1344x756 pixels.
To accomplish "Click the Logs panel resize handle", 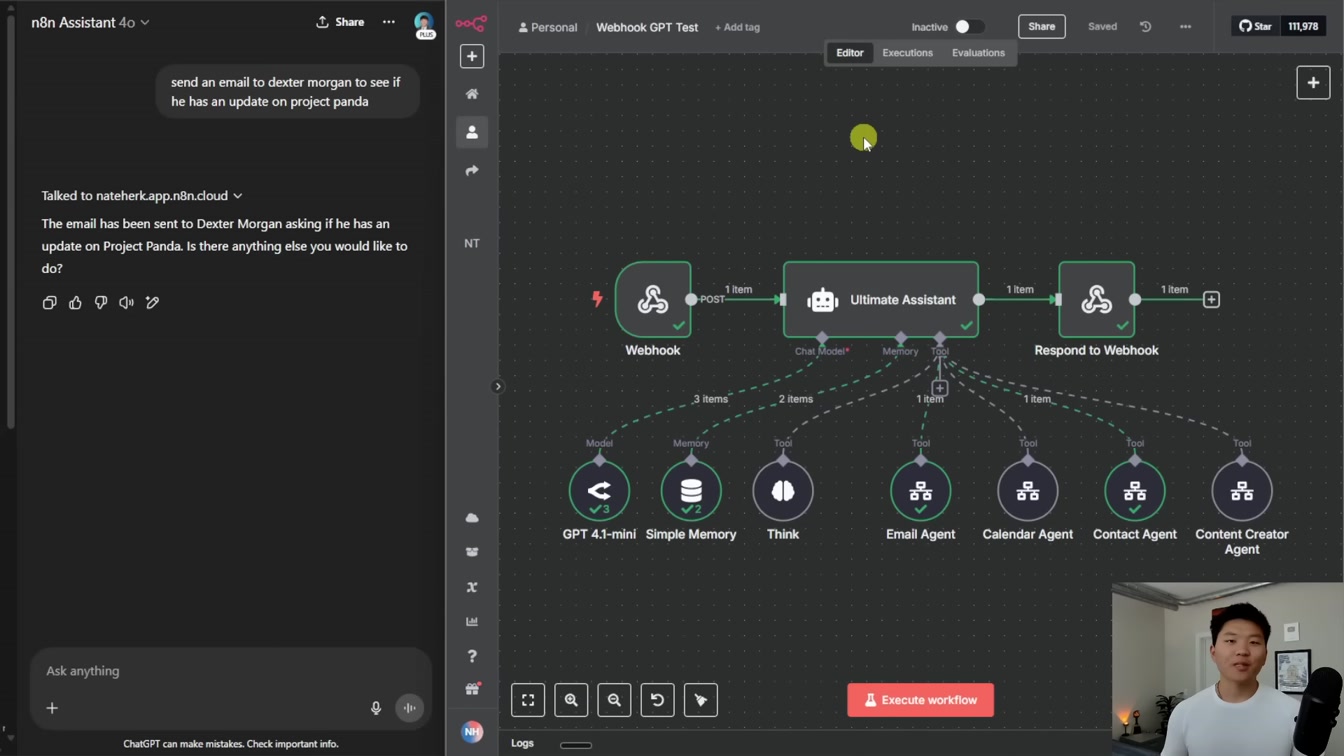I will [576, 745].
